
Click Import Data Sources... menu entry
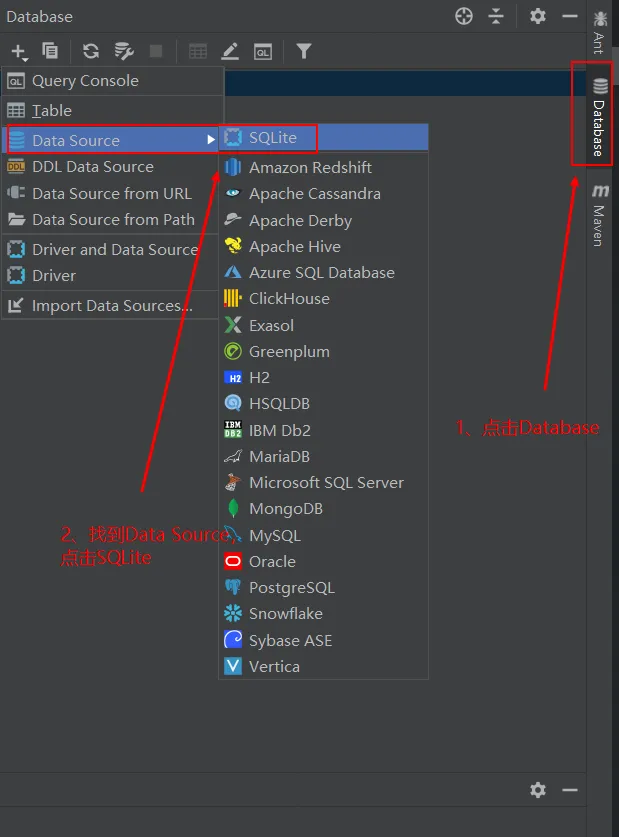112,306
